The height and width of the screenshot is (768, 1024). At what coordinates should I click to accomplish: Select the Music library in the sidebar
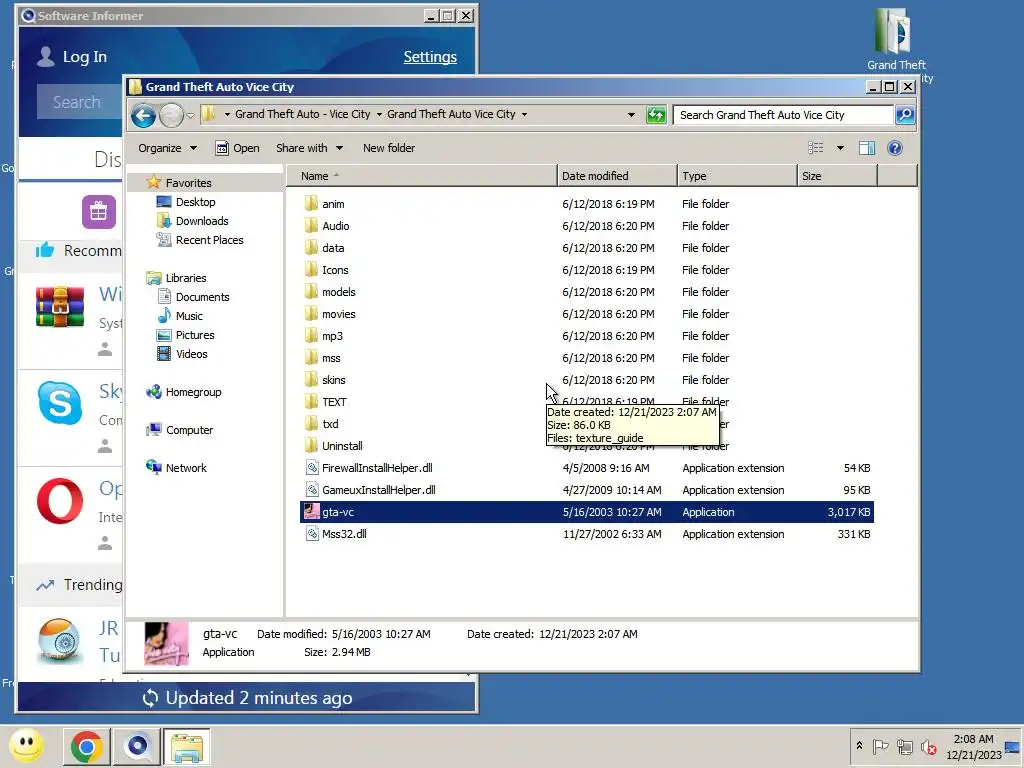click(189, 315)
